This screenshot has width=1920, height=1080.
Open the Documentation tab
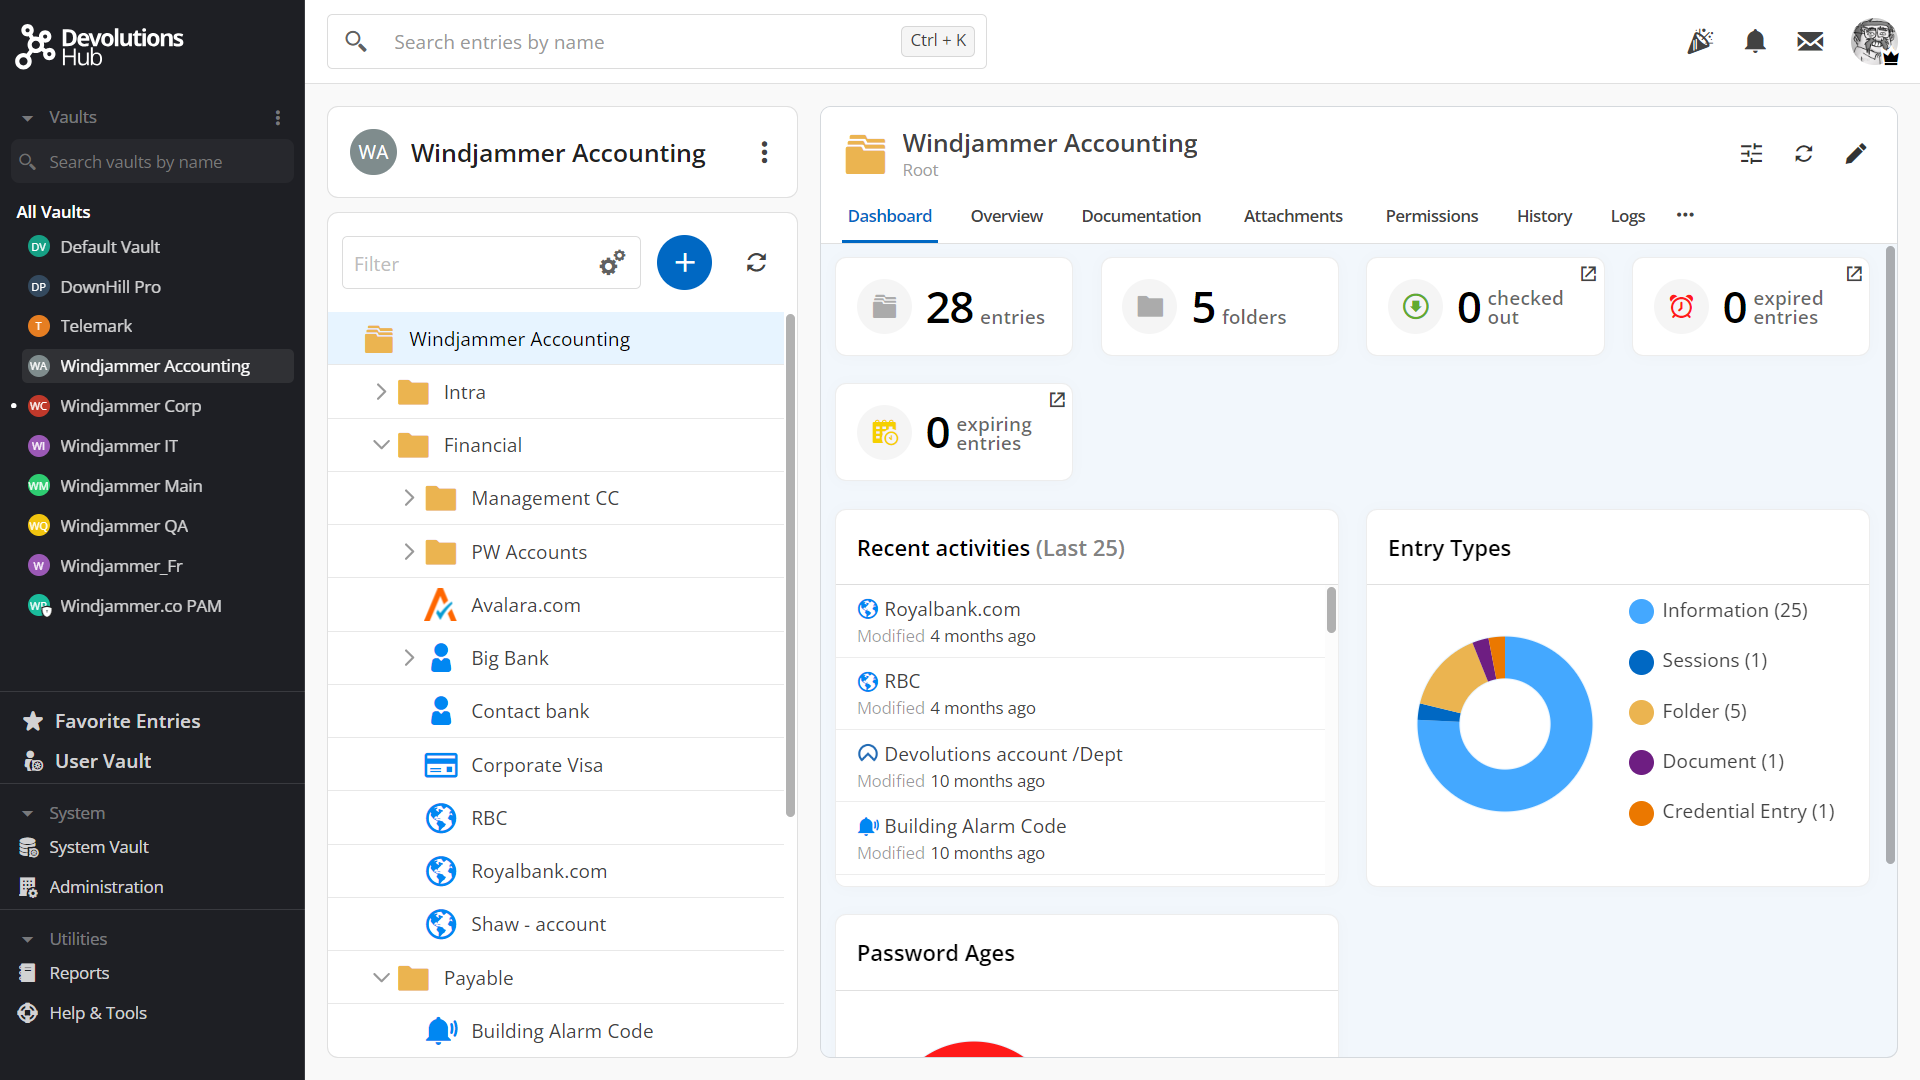[x=1141, y=216]
